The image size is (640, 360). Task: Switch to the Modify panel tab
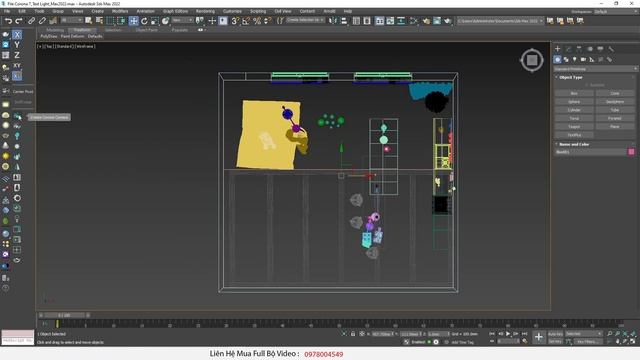click(x=568, y=49)
